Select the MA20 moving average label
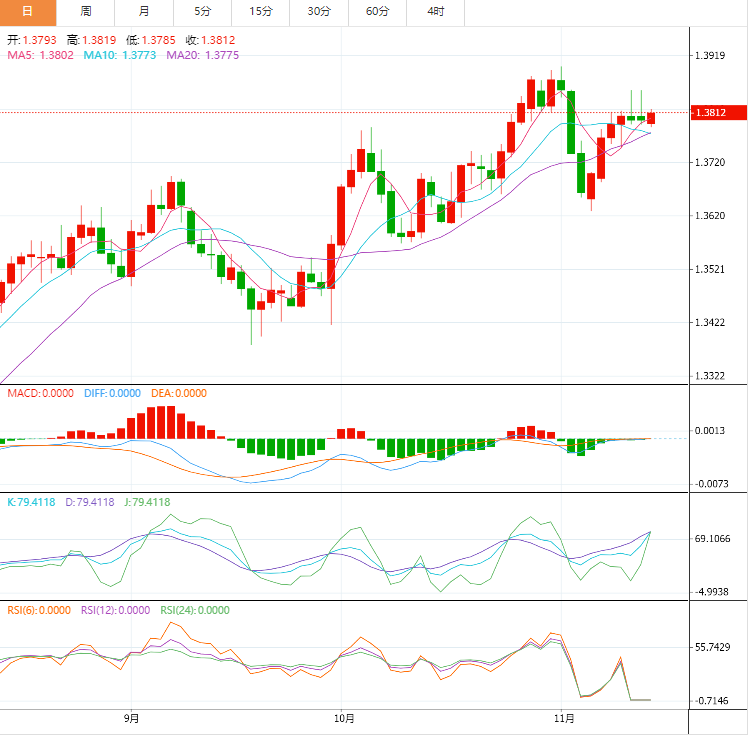This screenshot has width=749, height=737. coord(202,56)
